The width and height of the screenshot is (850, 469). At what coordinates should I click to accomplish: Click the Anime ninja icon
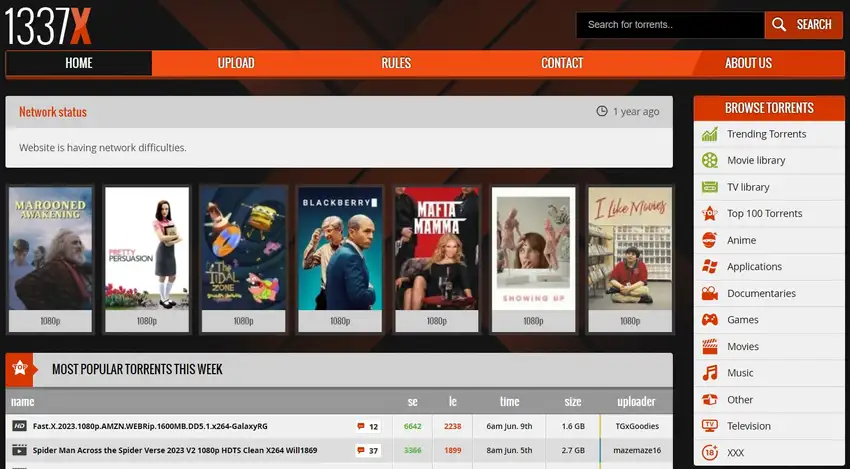[x=710, y=240]
